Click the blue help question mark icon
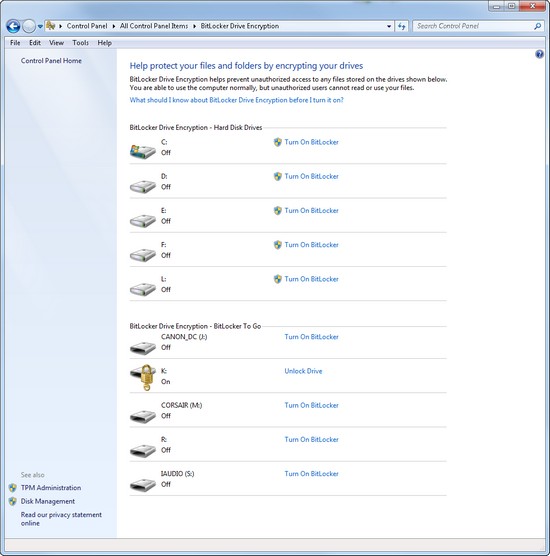Viewport: 550px width, 556px height. pyautogui.click(x=539, y=54)
